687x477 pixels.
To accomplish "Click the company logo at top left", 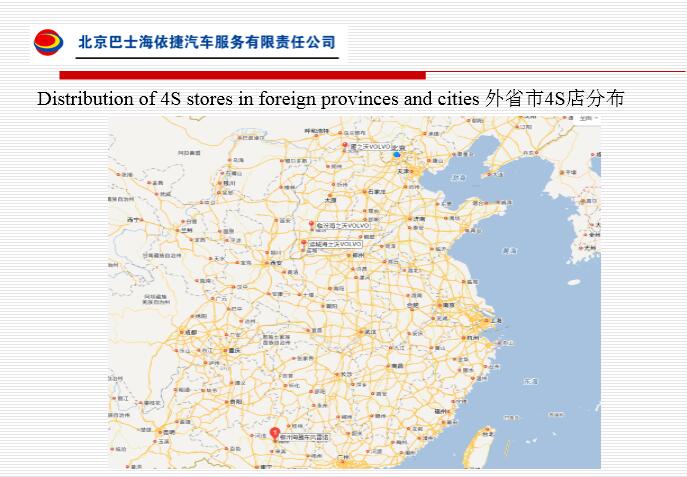I will [49, 43].
